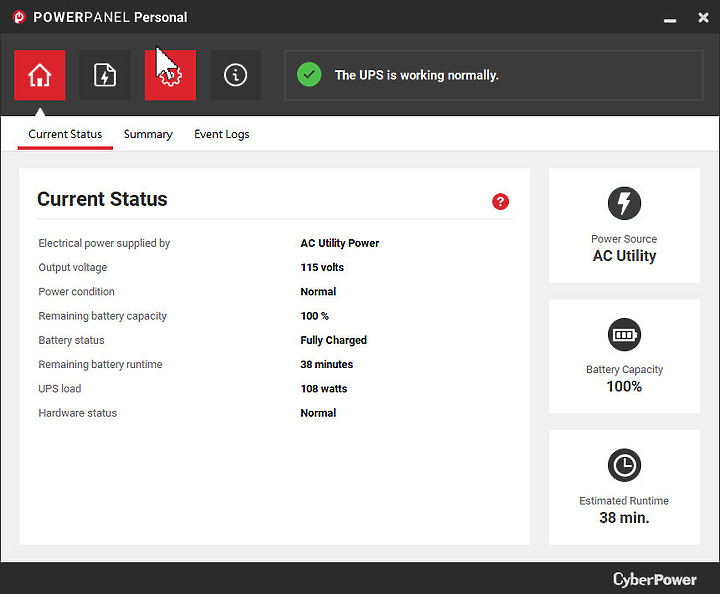Click 'Remaining battery capacity' label
The width and height of the screenshot is (720, 594).
click(x=102, y=316)
